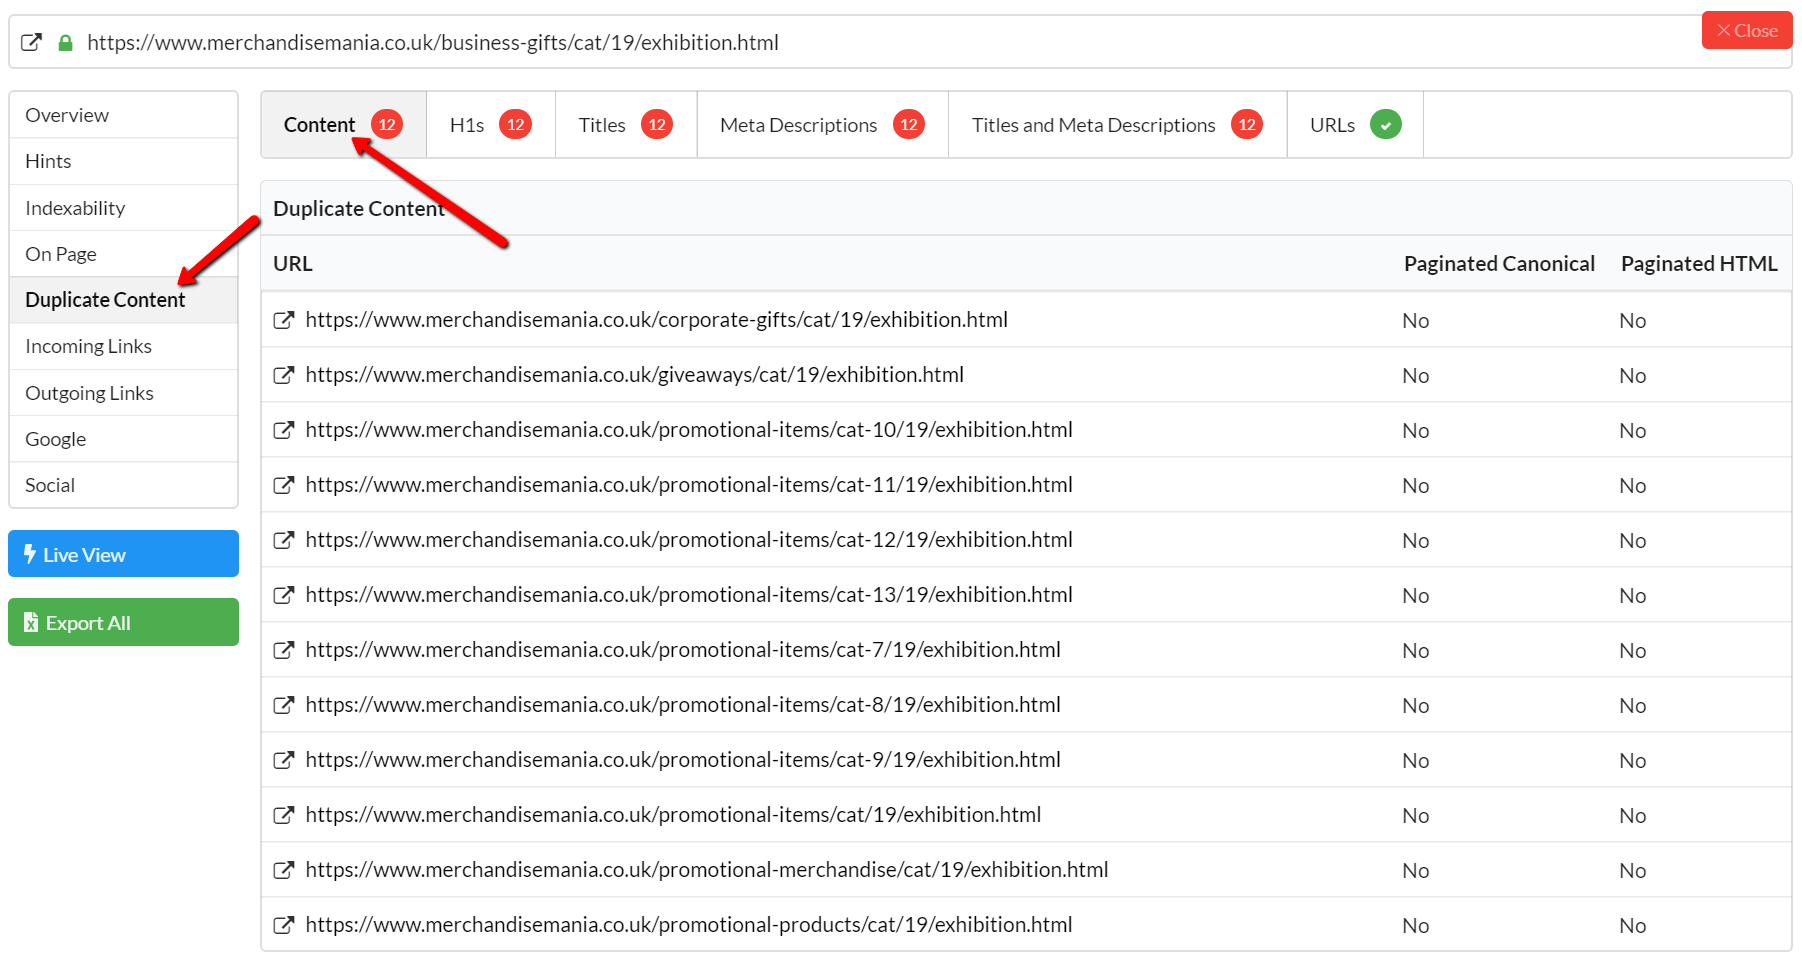Open external icon for cat-8 exhibition URL
This screenshot has width=1802, height=960.
284,705
